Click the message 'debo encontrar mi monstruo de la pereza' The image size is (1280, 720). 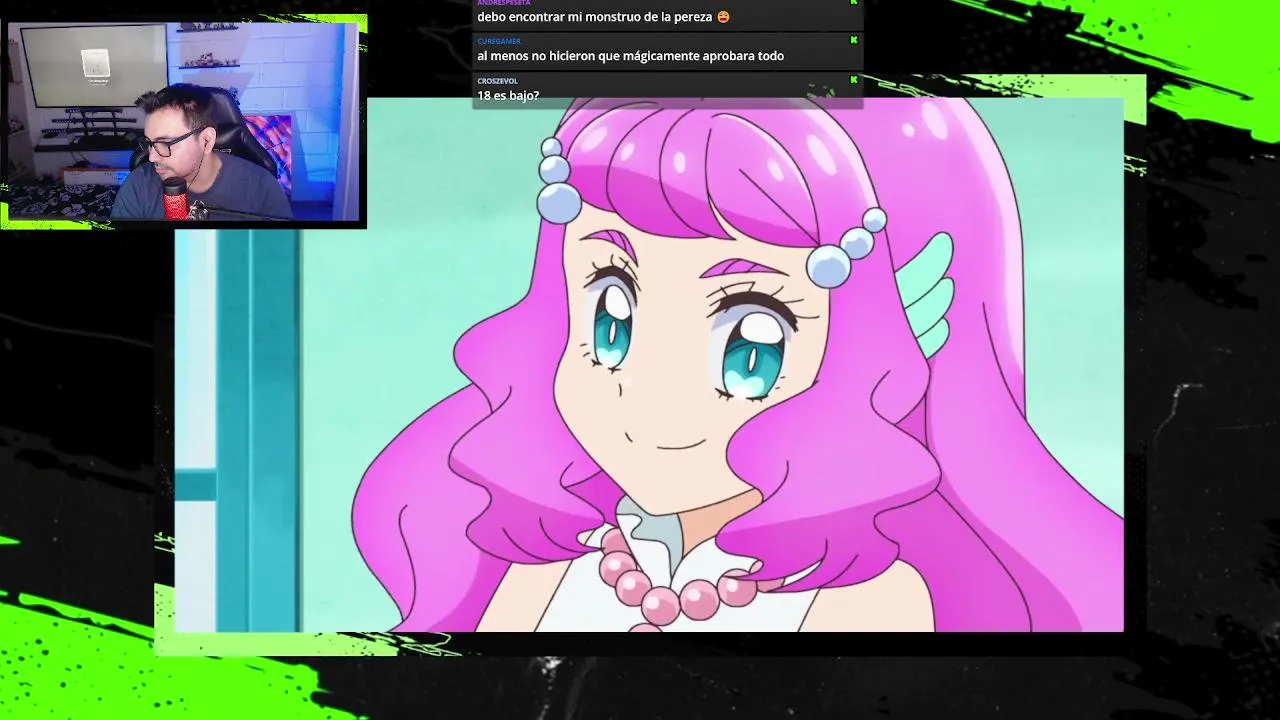point(596,17)
